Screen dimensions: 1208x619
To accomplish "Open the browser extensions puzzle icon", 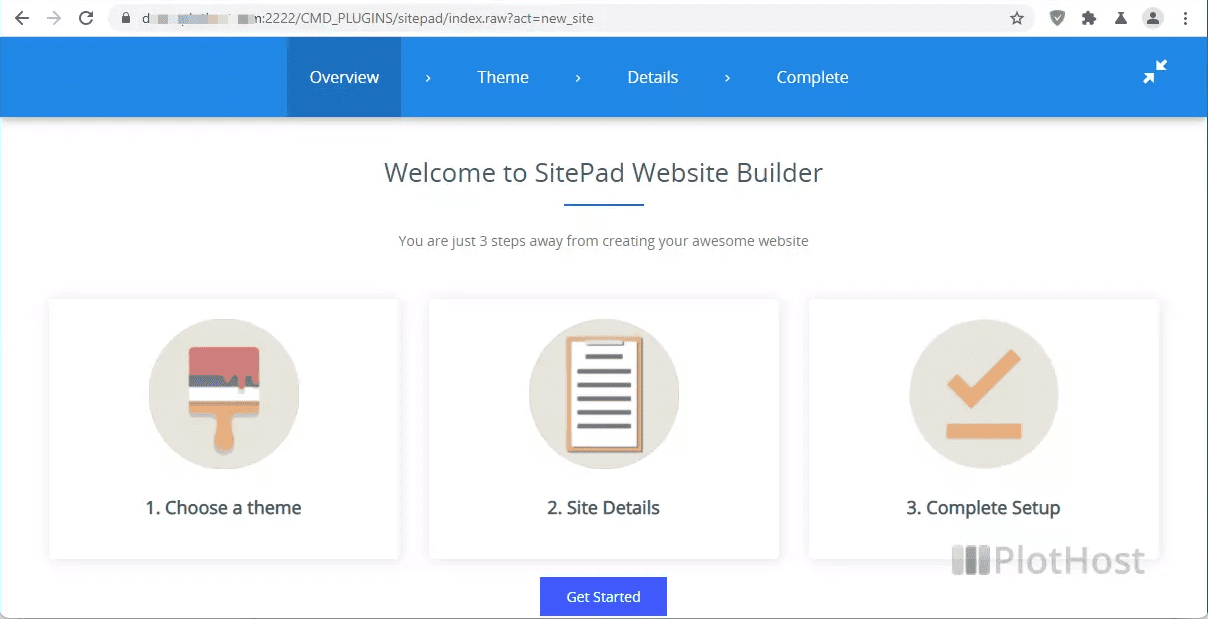I will click(x=1089, y=18).
